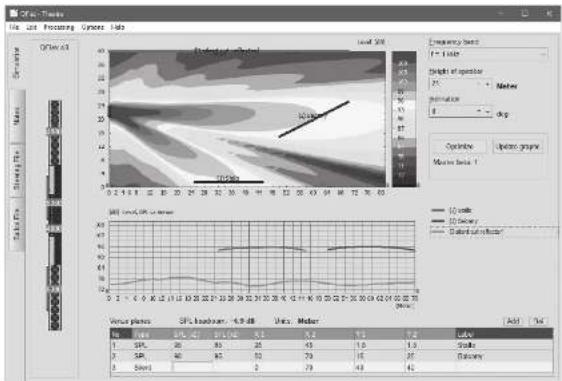The height and width of the screenshot is (381, 562).
Task: Click the Update graph button
Action: [518, 146]
